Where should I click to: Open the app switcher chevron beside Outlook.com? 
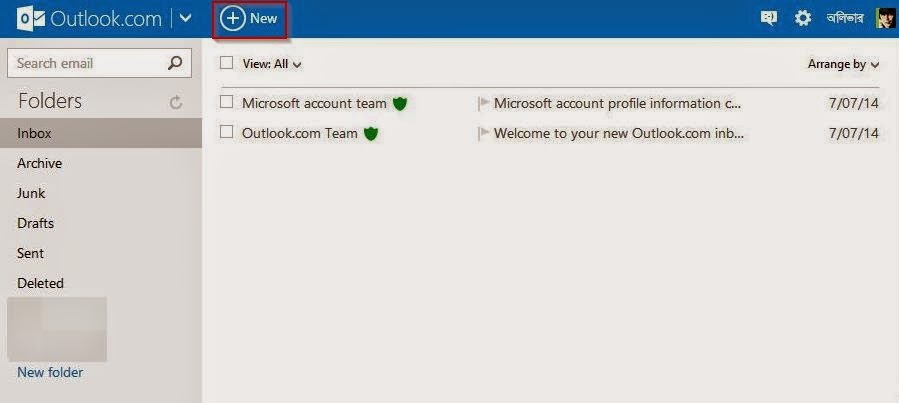[185, 18]
